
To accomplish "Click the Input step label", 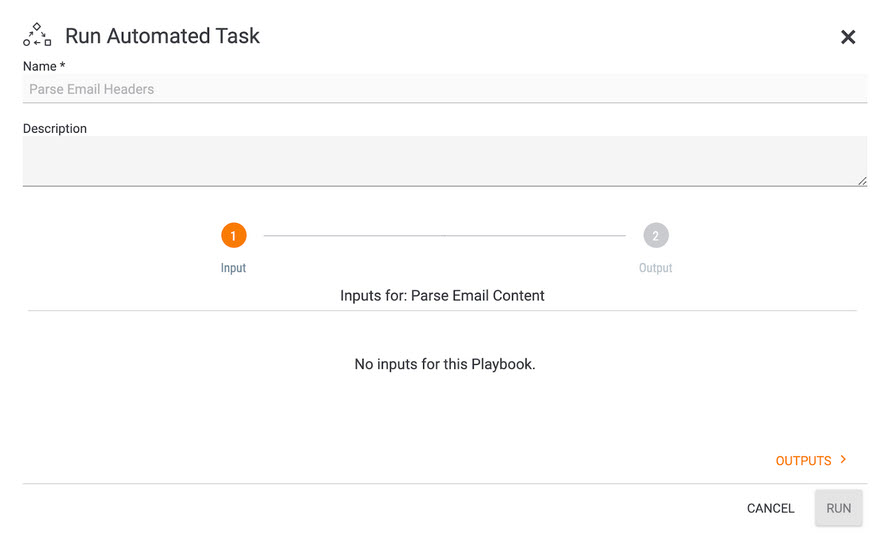I will coord(233,268).
